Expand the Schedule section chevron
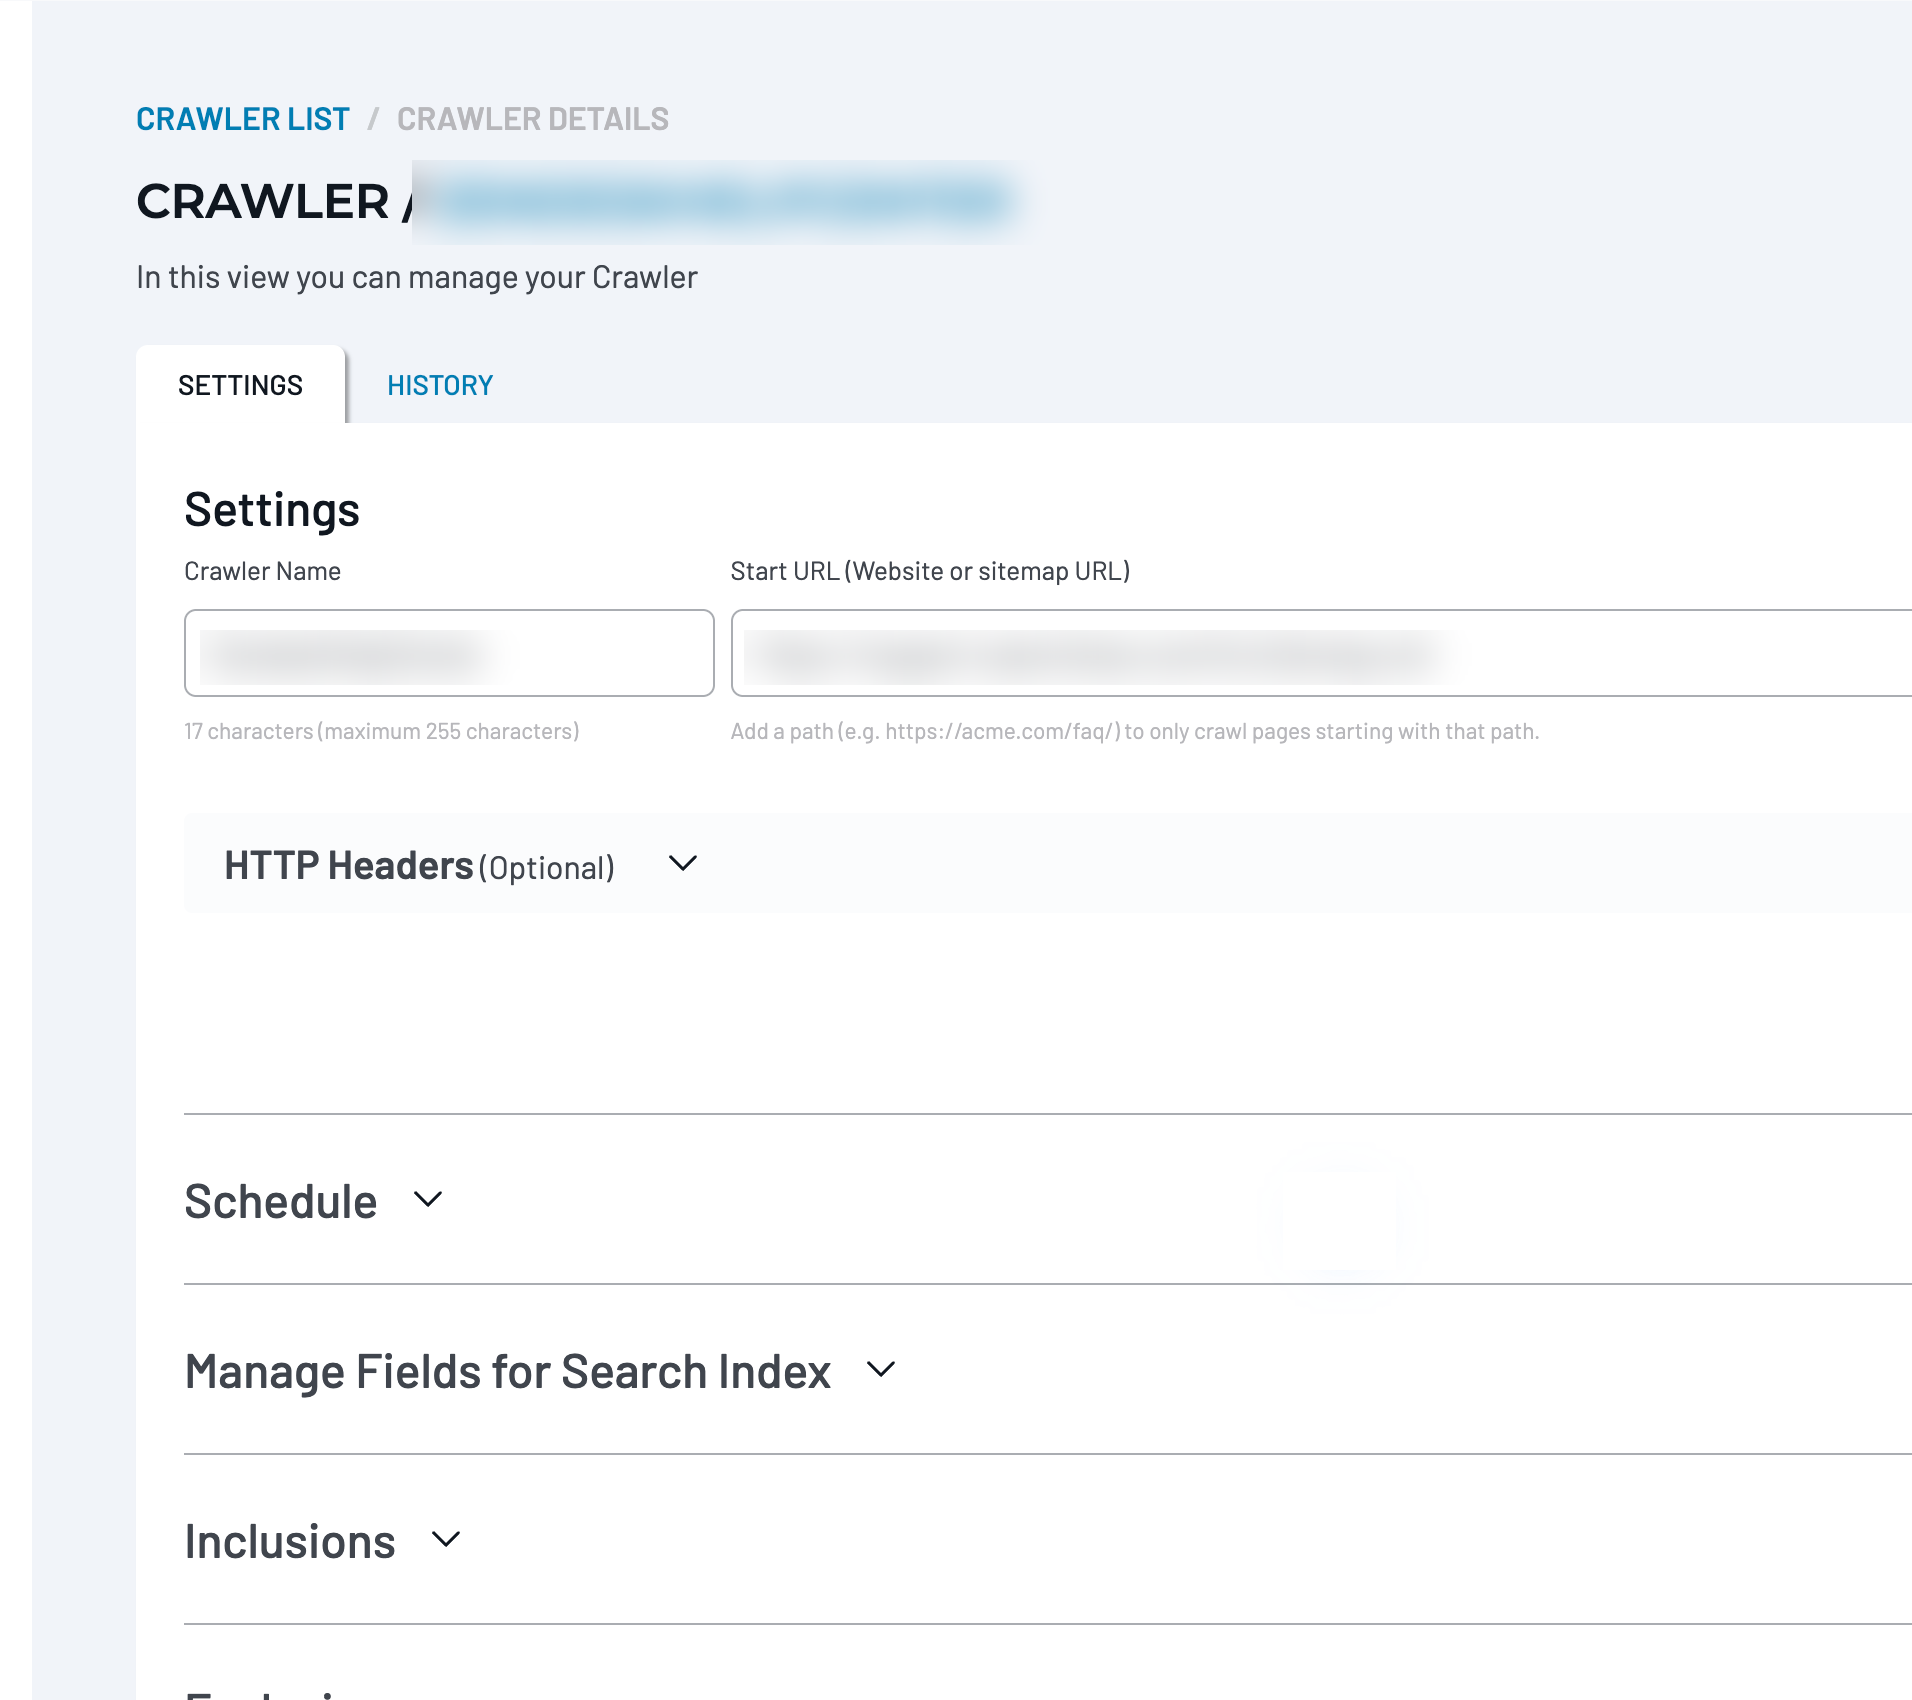The height and width of the screenshot is (1700, 1912). [428, 1199]
